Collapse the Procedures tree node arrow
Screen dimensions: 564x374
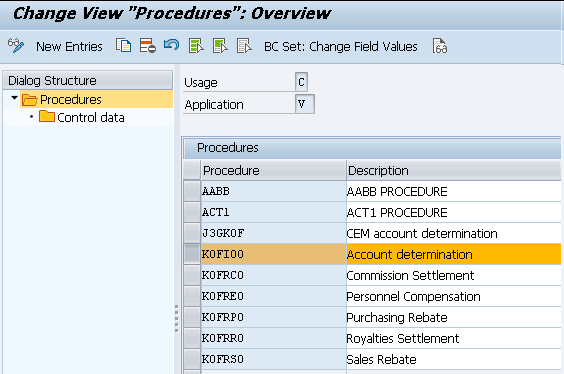14,98
